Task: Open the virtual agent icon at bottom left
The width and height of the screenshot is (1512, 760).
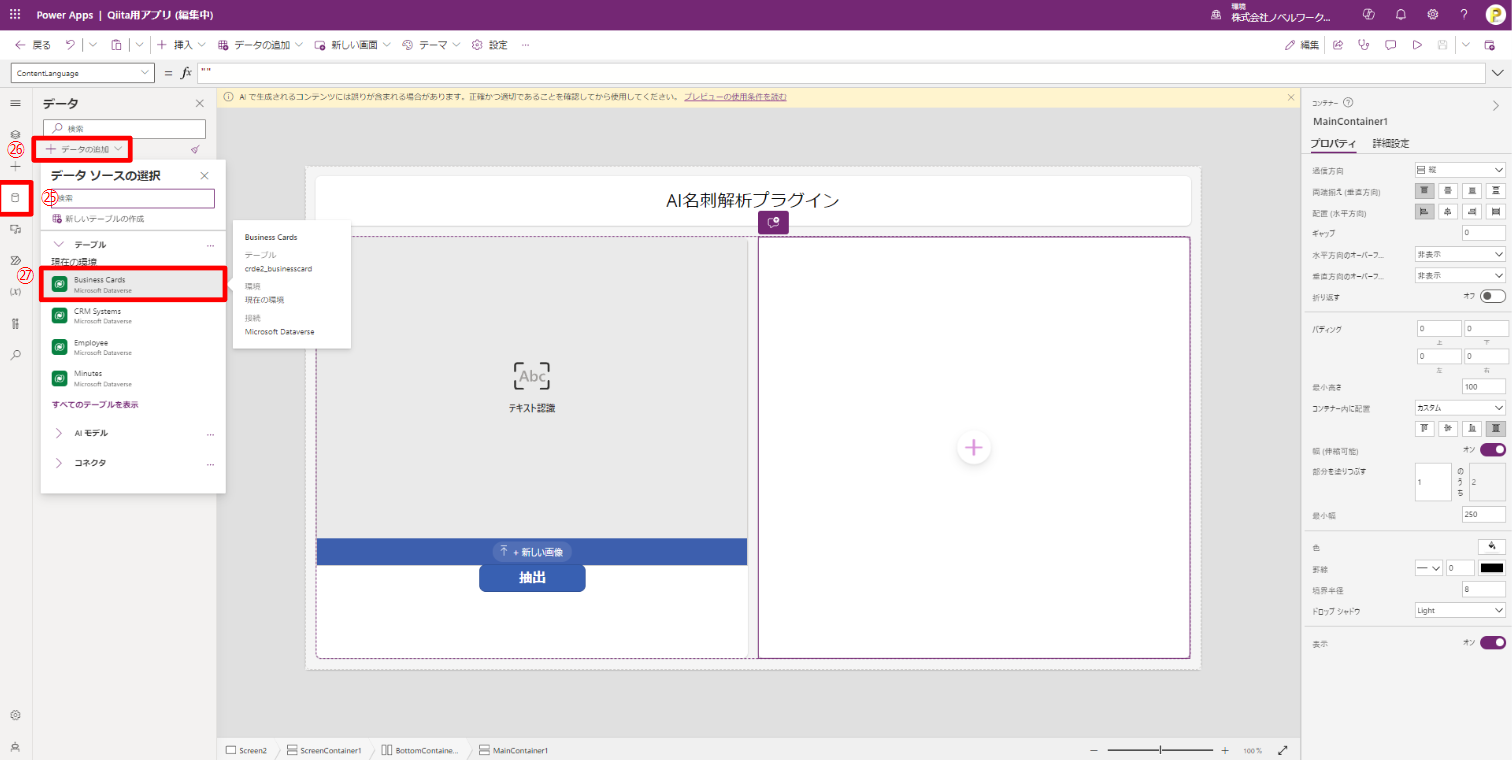Action: click(15, 746)
